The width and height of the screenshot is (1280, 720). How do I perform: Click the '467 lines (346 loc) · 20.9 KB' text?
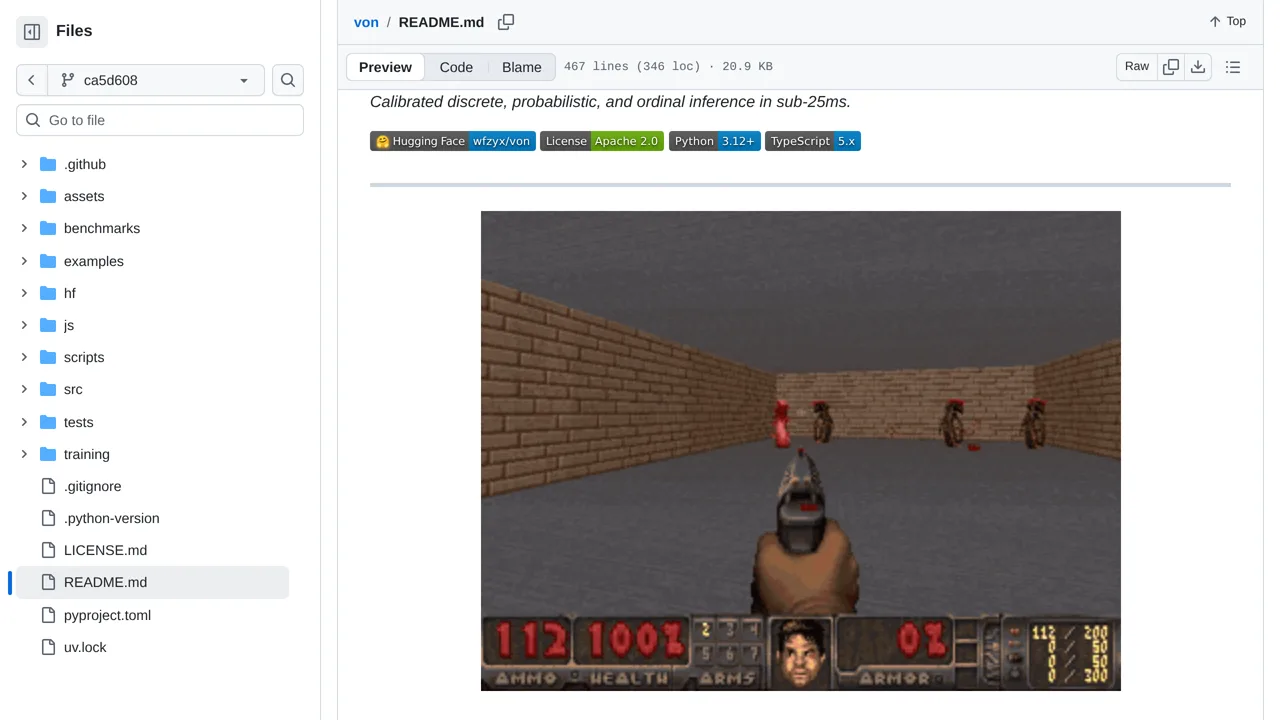(x=668, y=67)
